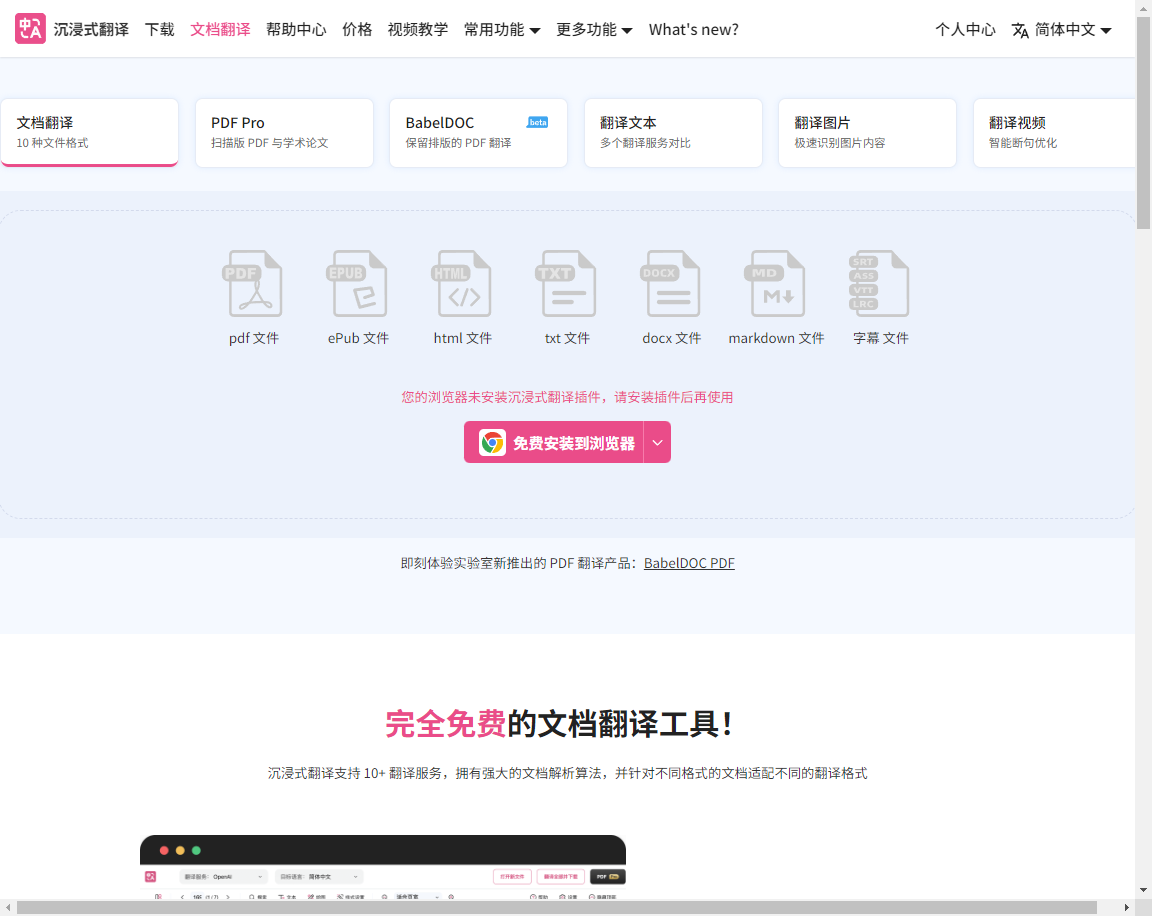Switch to the 翻译图片 tab card
This screenshot has width=1152, height=916.
pos(867,132)
